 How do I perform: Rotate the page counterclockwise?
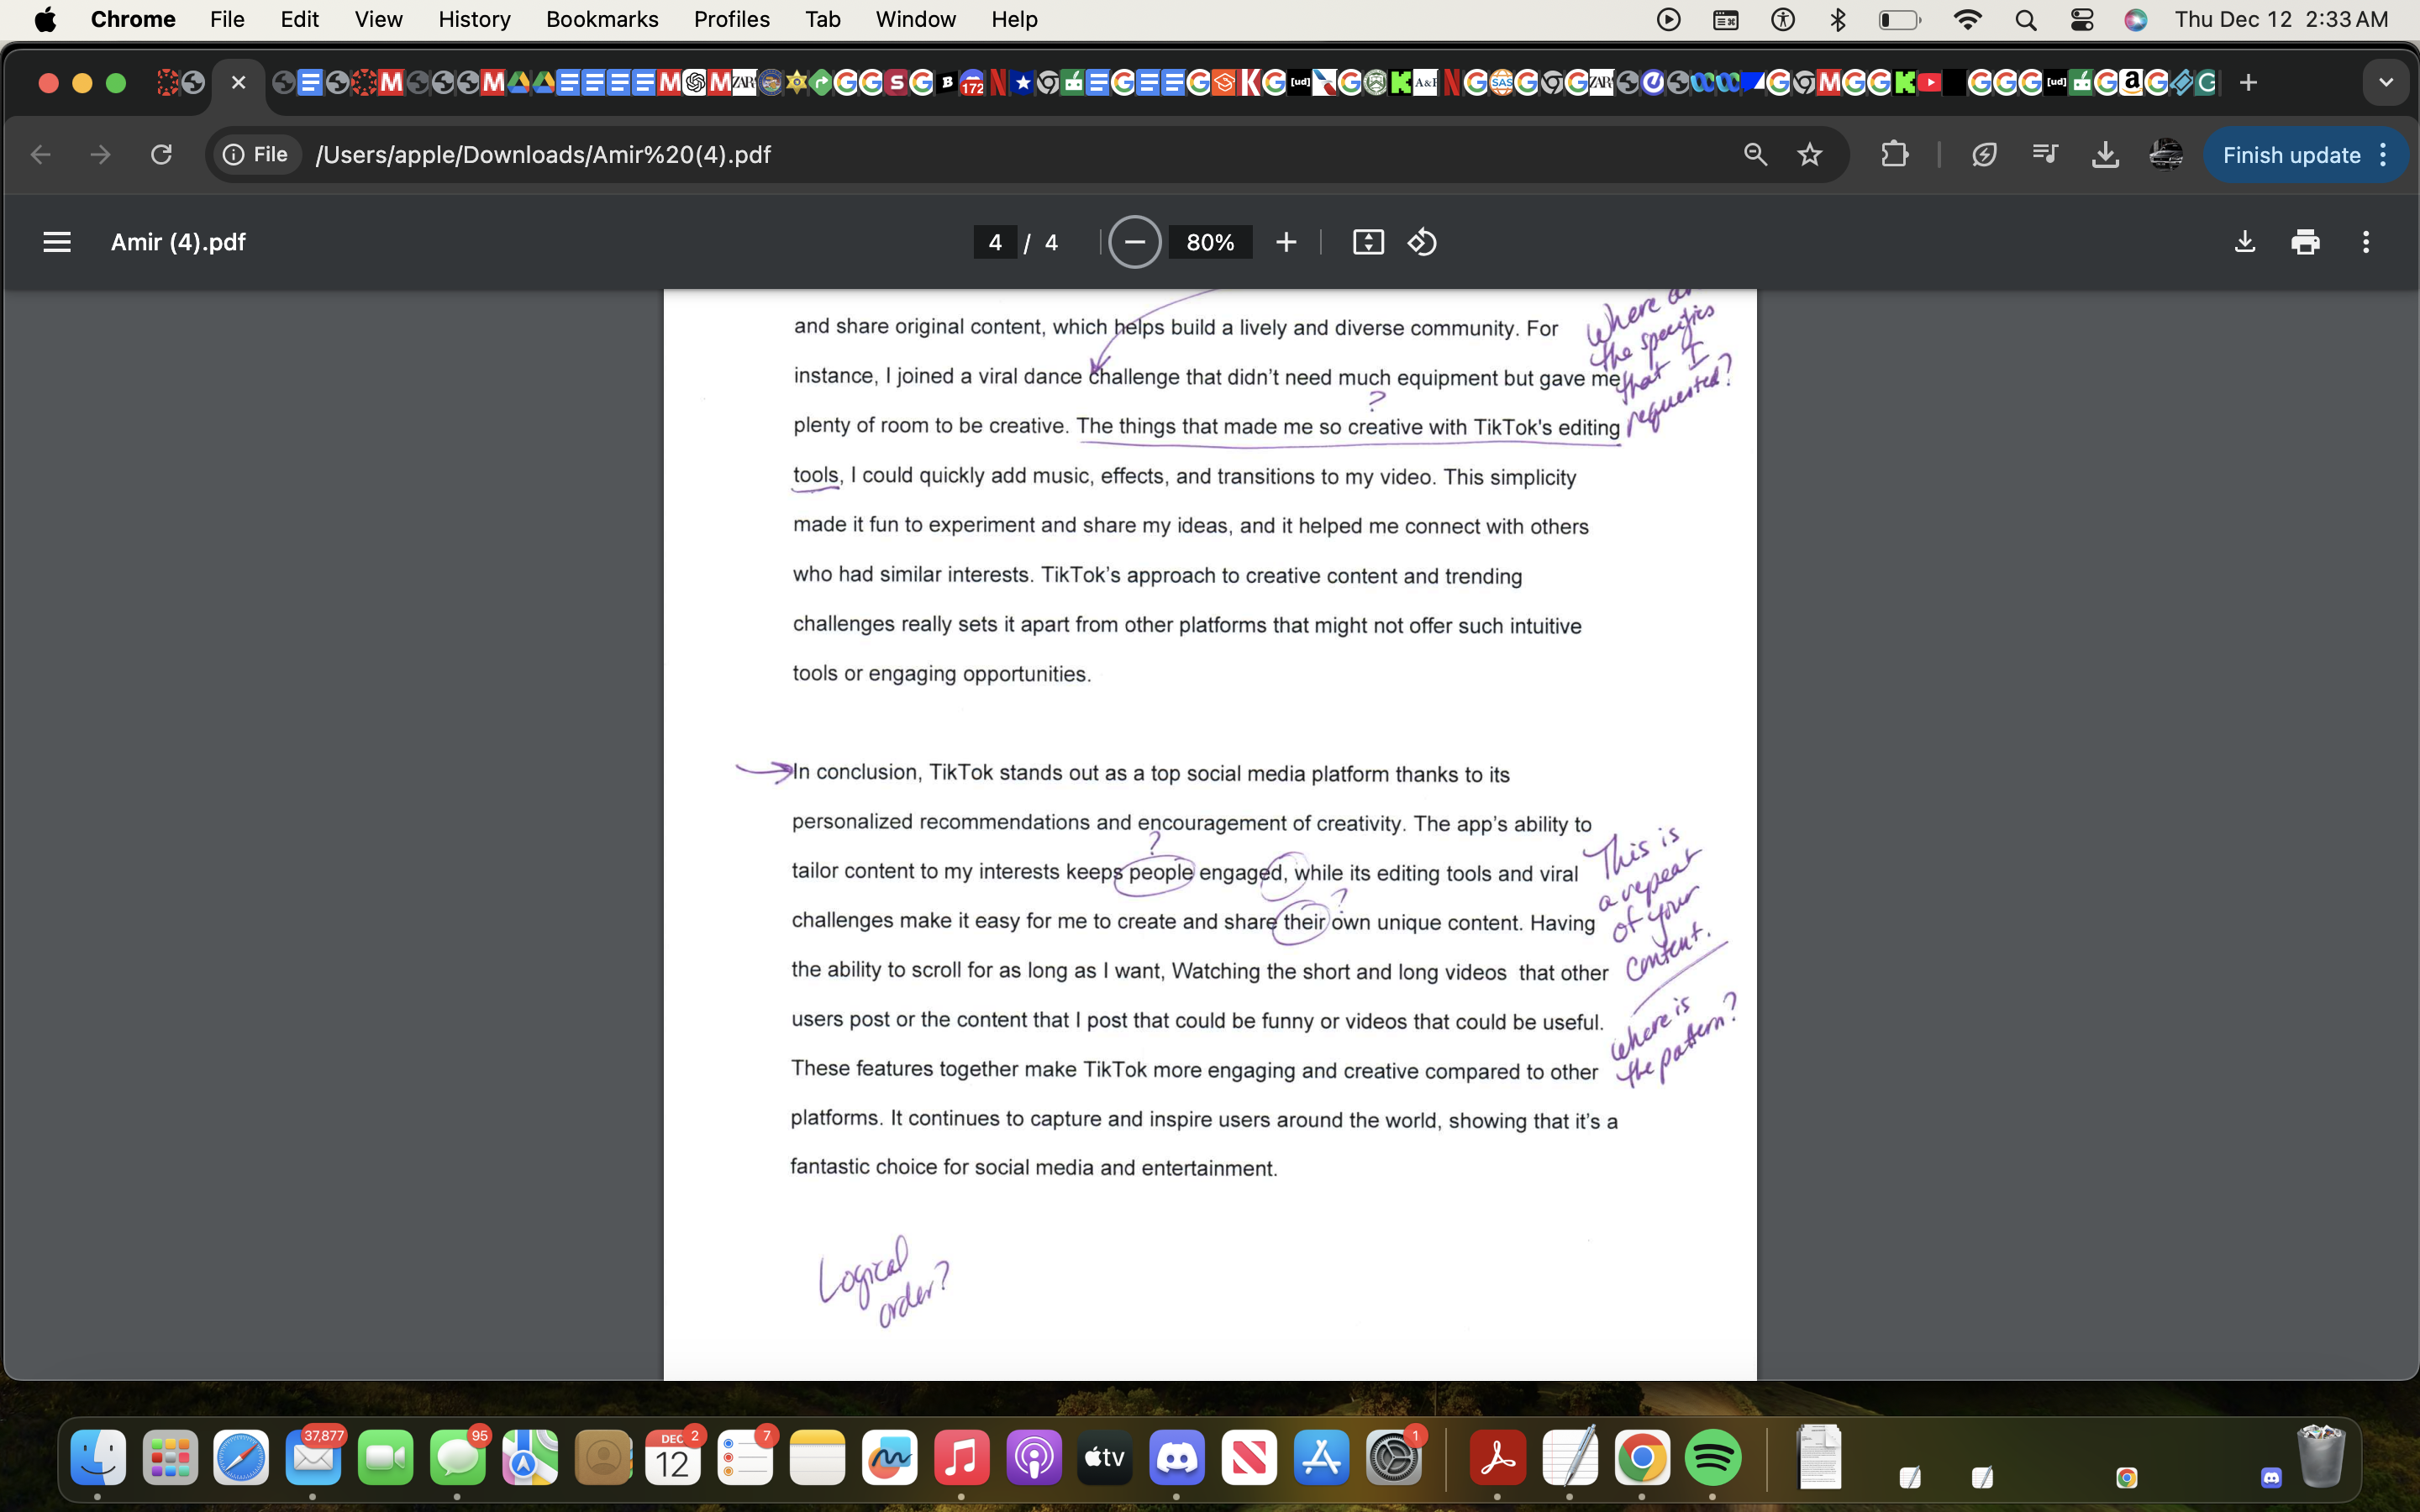point(1421,241)
